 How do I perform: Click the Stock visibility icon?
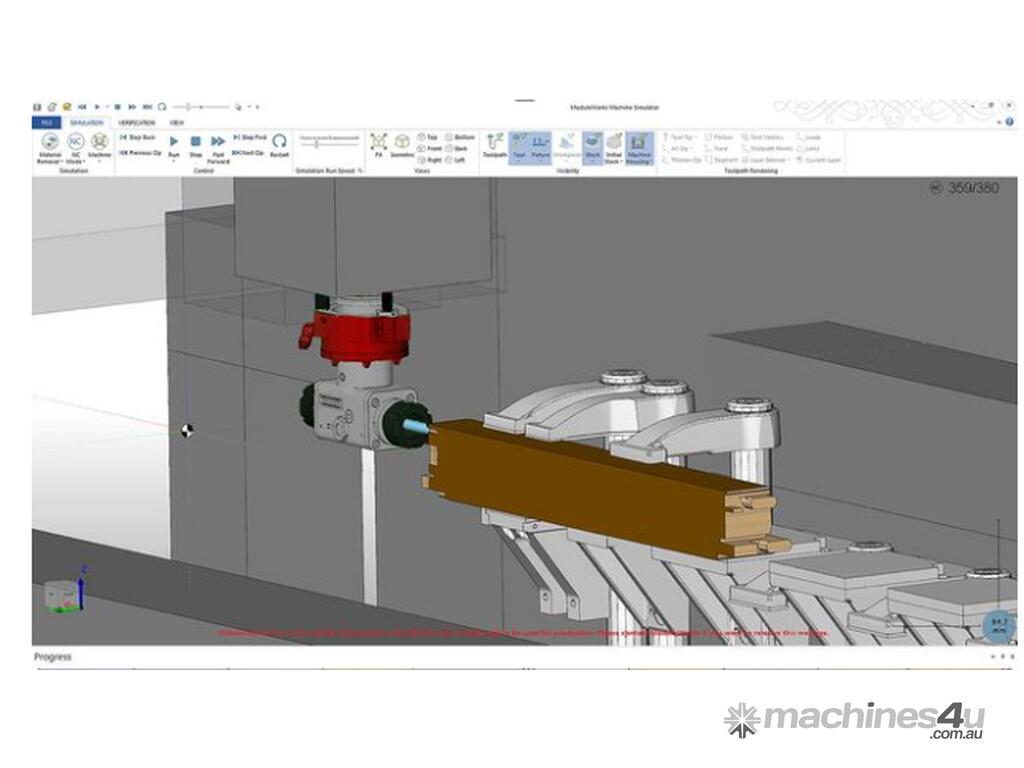pos(592,145)
